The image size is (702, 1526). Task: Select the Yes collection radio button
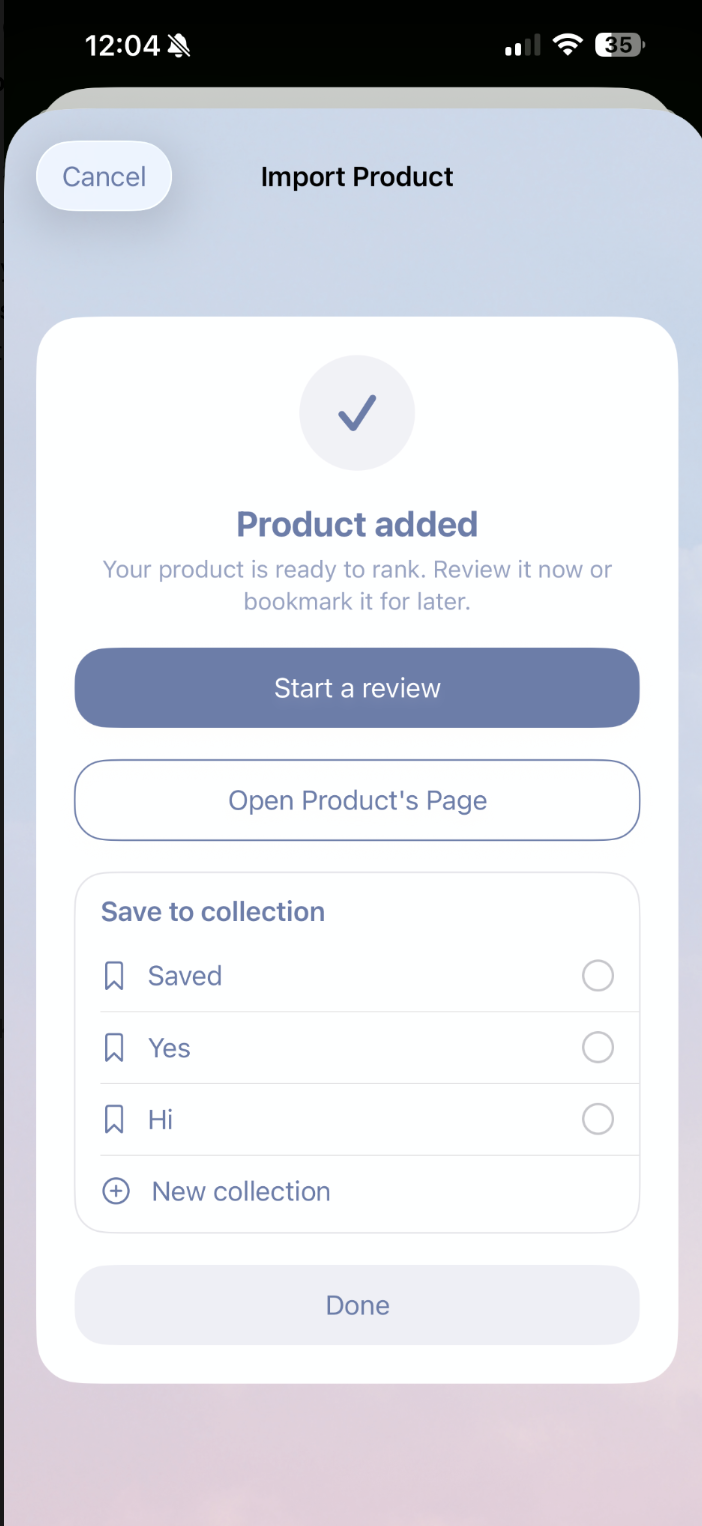pyautogui.click(x=598, y=1048)
